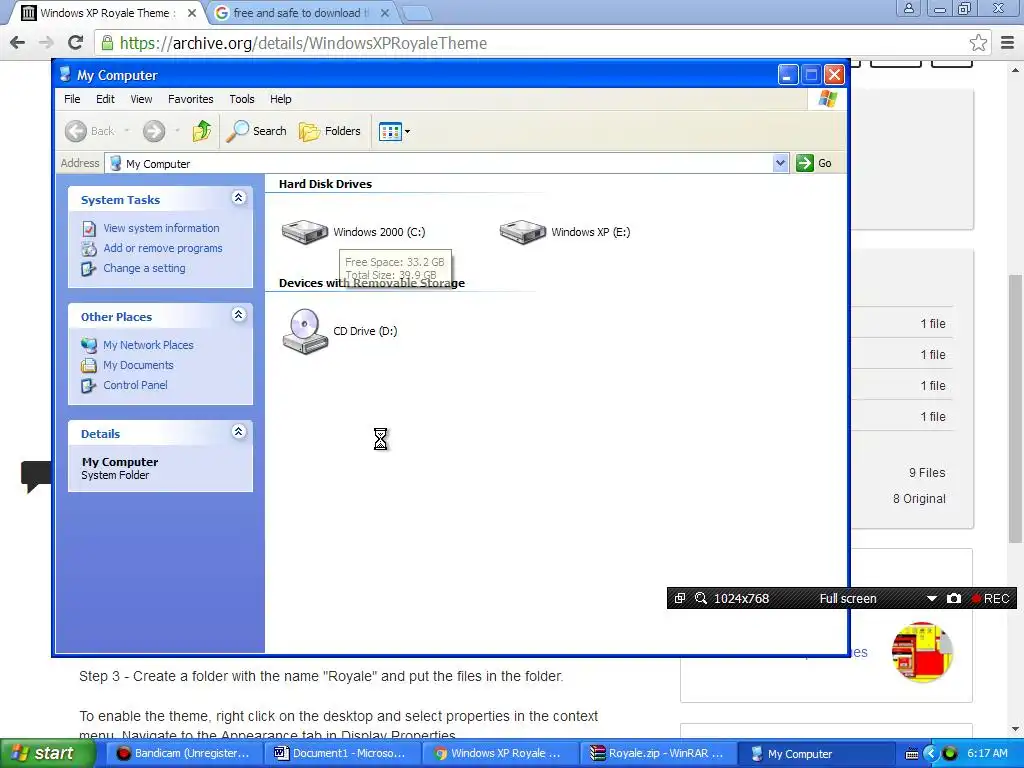Click the My Computer title bar icon

pos(65,74)
